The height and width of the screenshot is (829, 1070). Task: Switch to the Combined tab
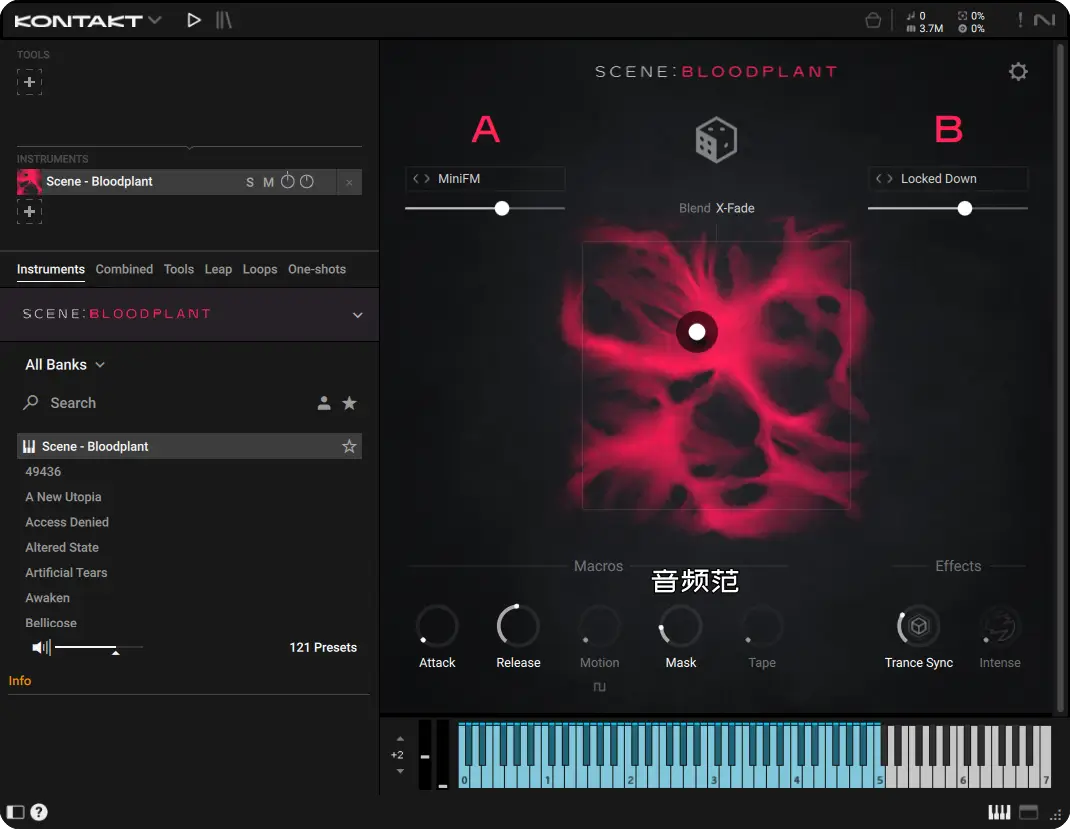[124, 269]
